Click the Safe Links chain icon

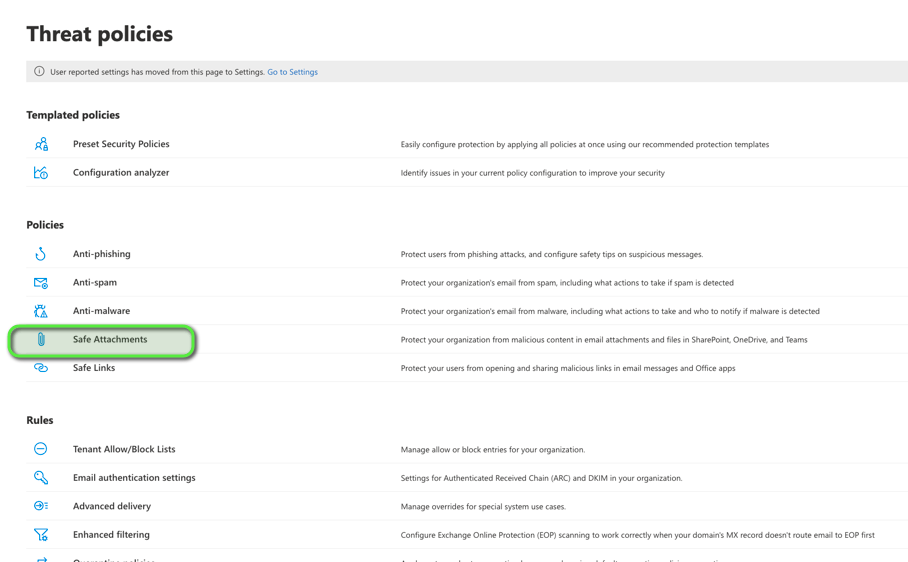point(41,368)
